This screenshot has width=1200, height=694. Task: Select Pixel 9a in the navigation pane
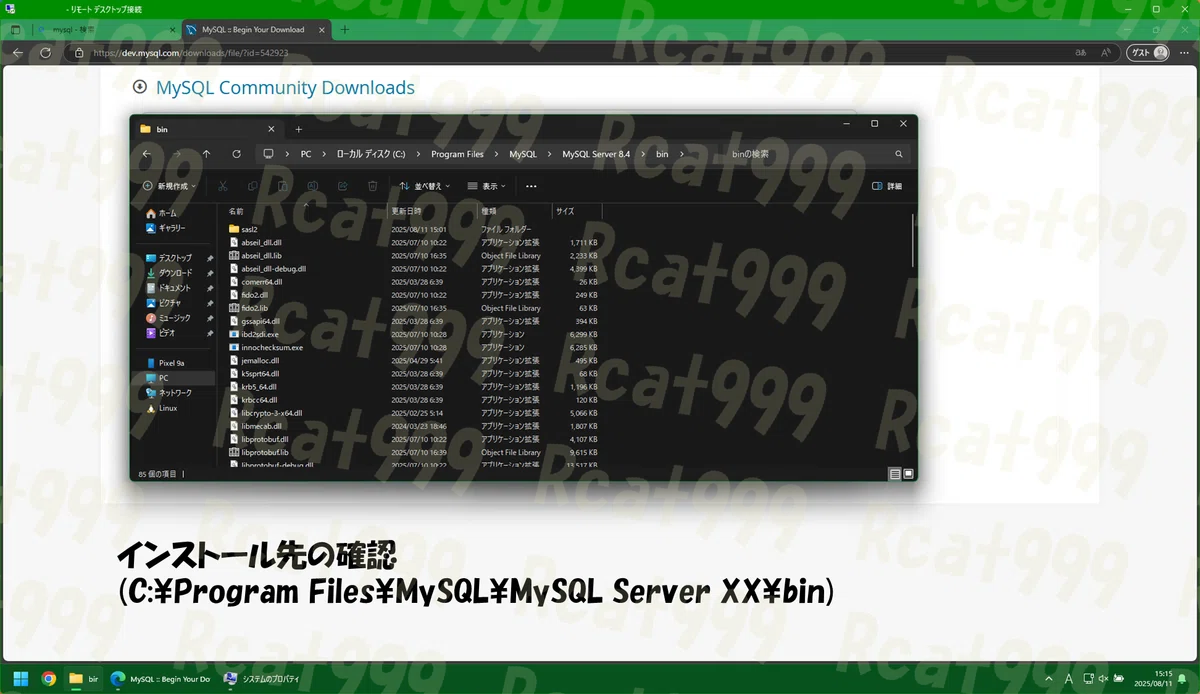(172, 363)
